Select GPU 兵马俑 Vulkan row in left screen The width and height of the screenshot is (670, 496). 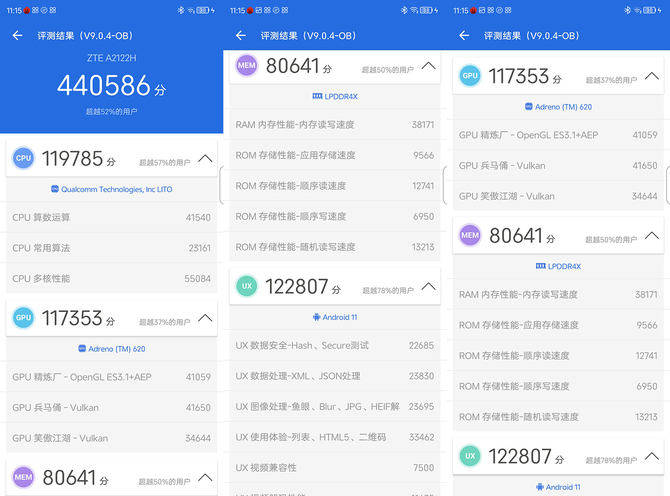point(112,408)
